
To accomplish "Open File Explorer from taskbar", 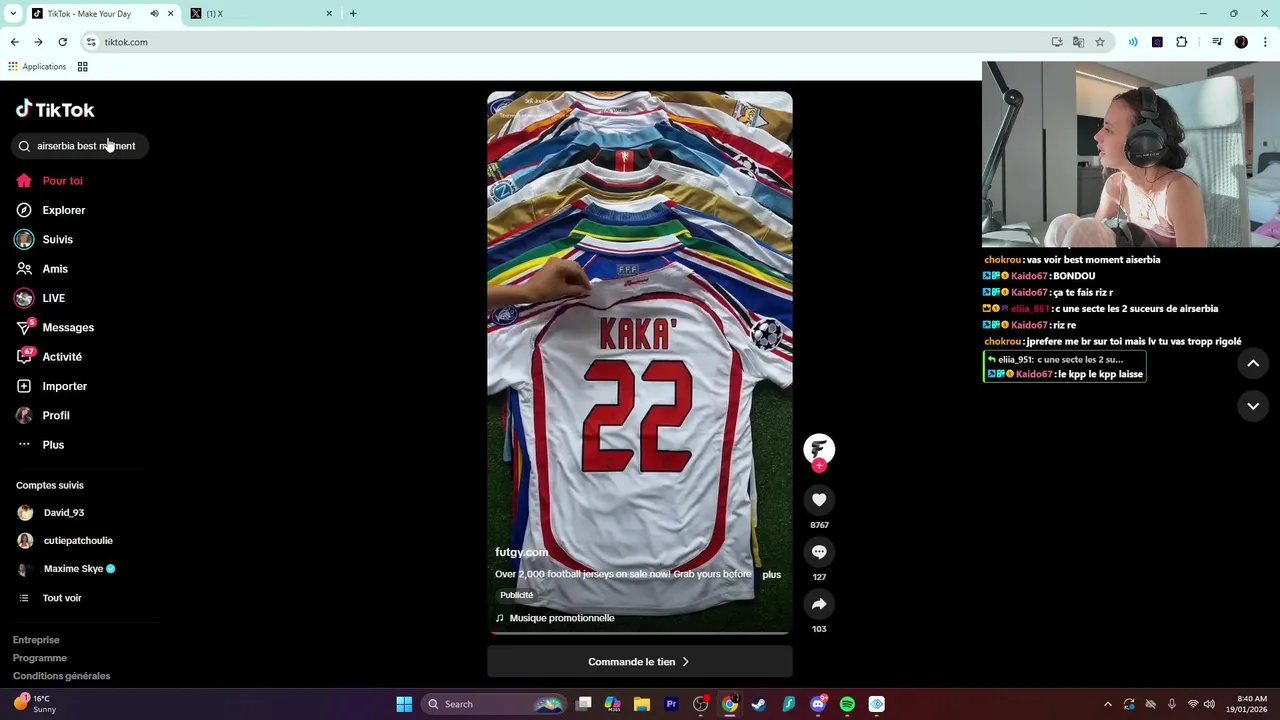I will (x=642, y=704).
